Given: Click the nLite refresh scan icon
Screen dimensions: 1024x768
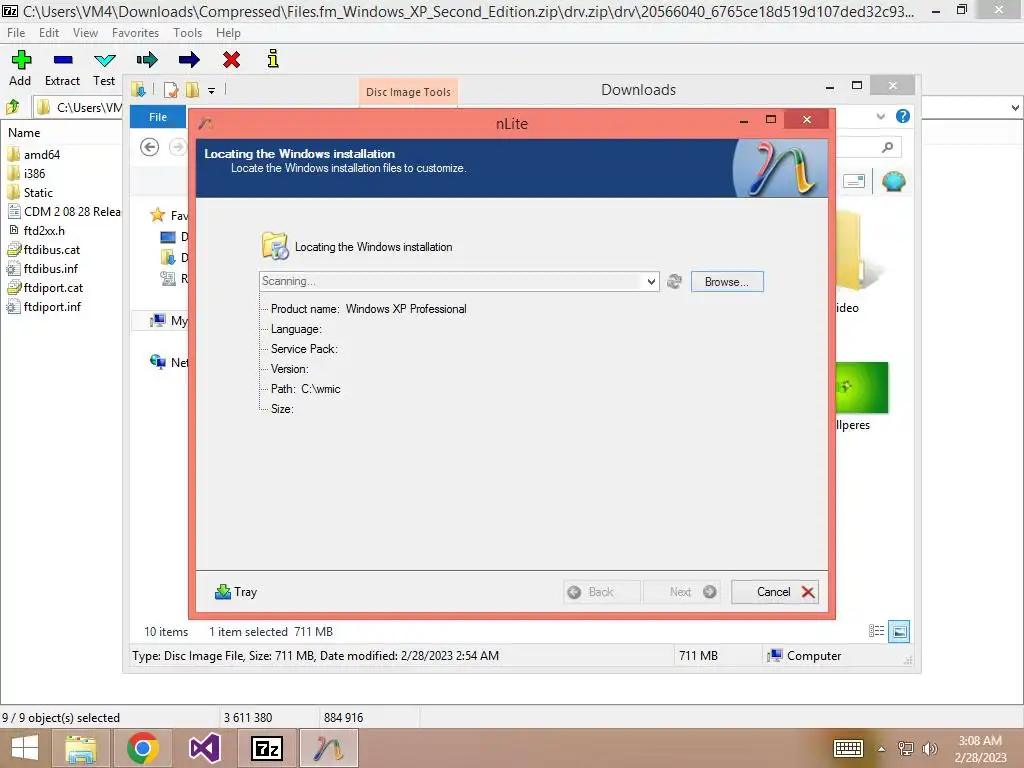Looking at the screenshot, I should [675, 281].
